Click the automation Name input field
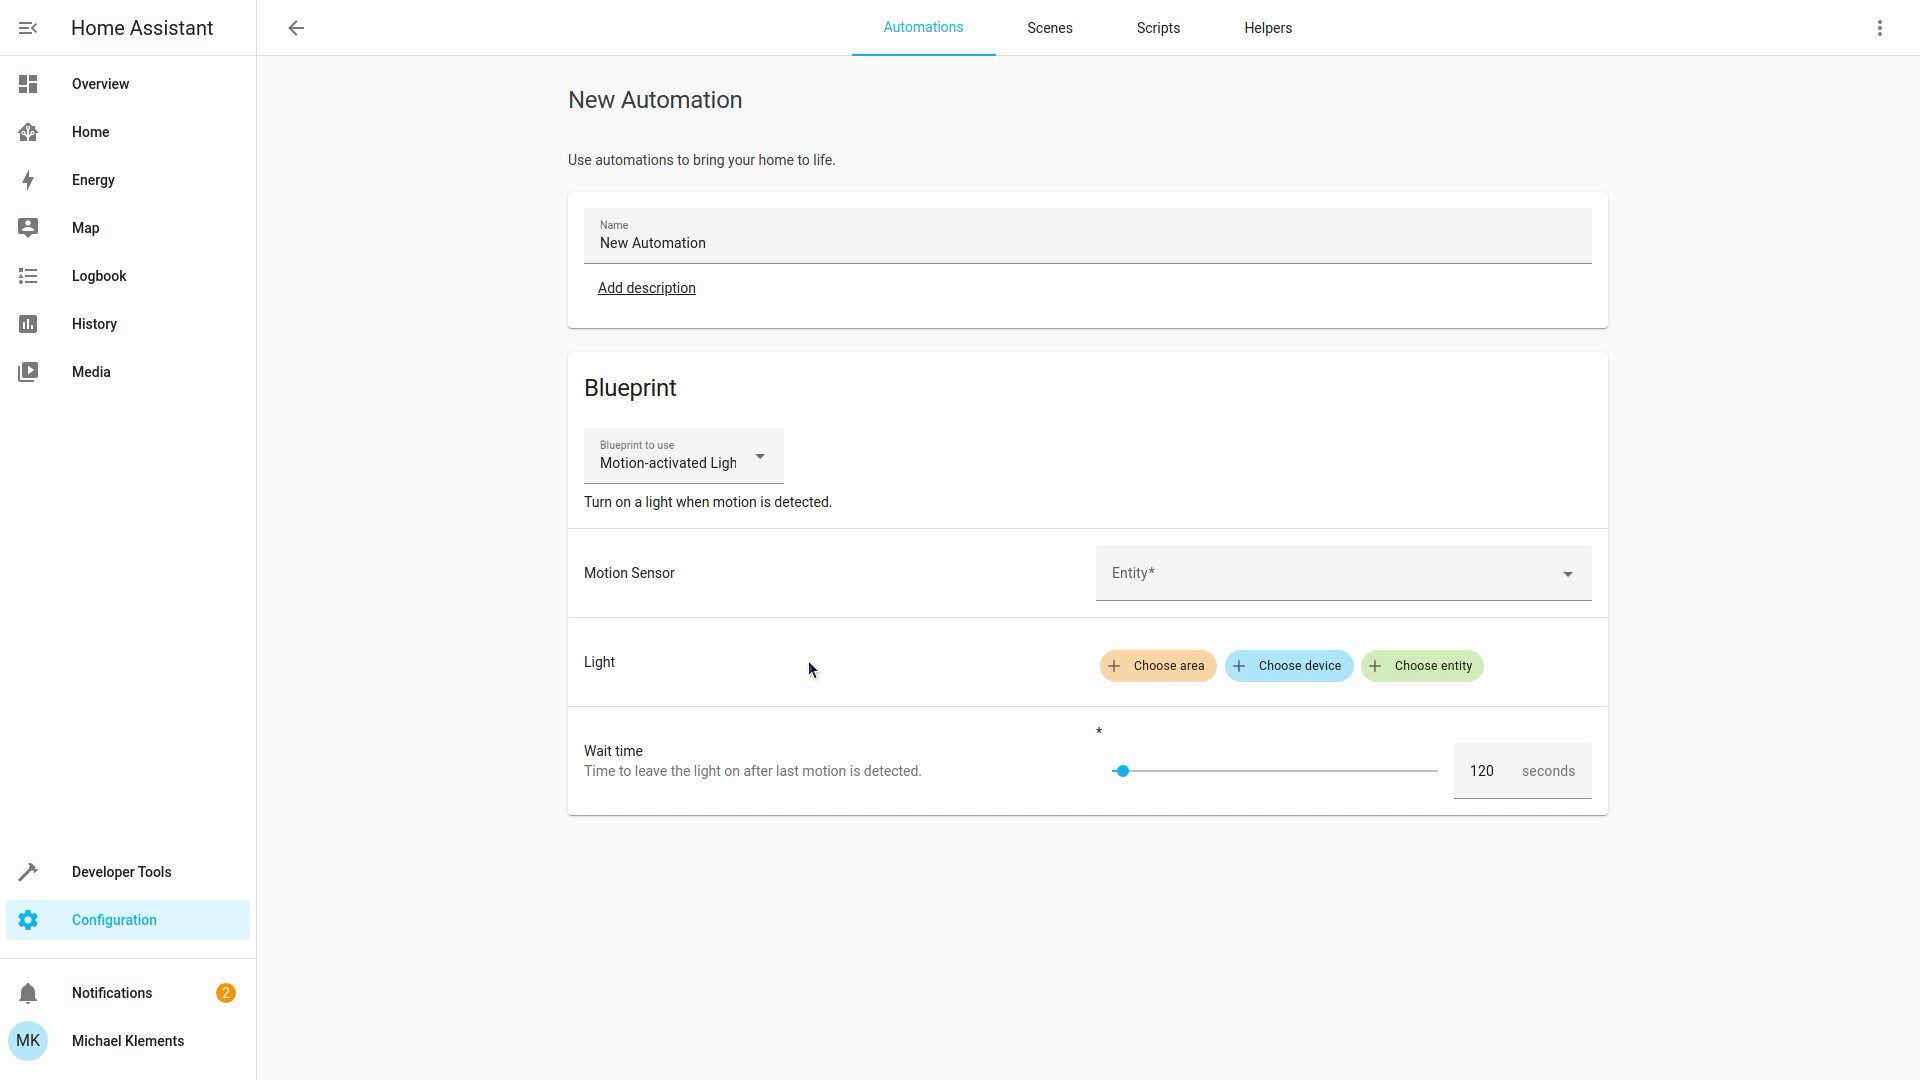This screenshot has width=1920, height=1080. (1086, 243)
